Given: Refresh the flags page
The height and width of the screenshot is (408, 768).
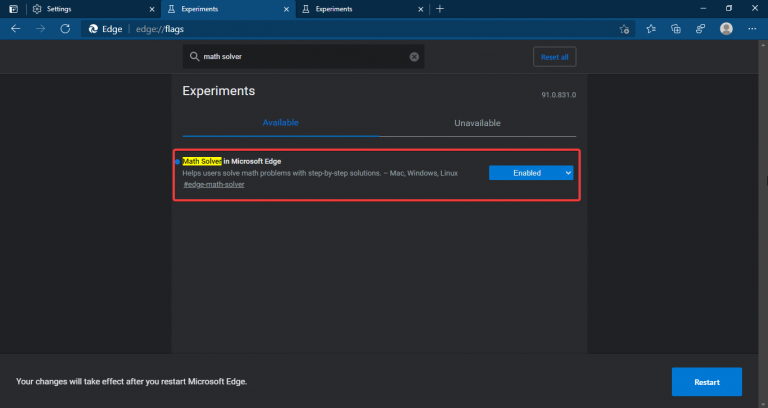Looking at the screenshot, I should 65,29.
